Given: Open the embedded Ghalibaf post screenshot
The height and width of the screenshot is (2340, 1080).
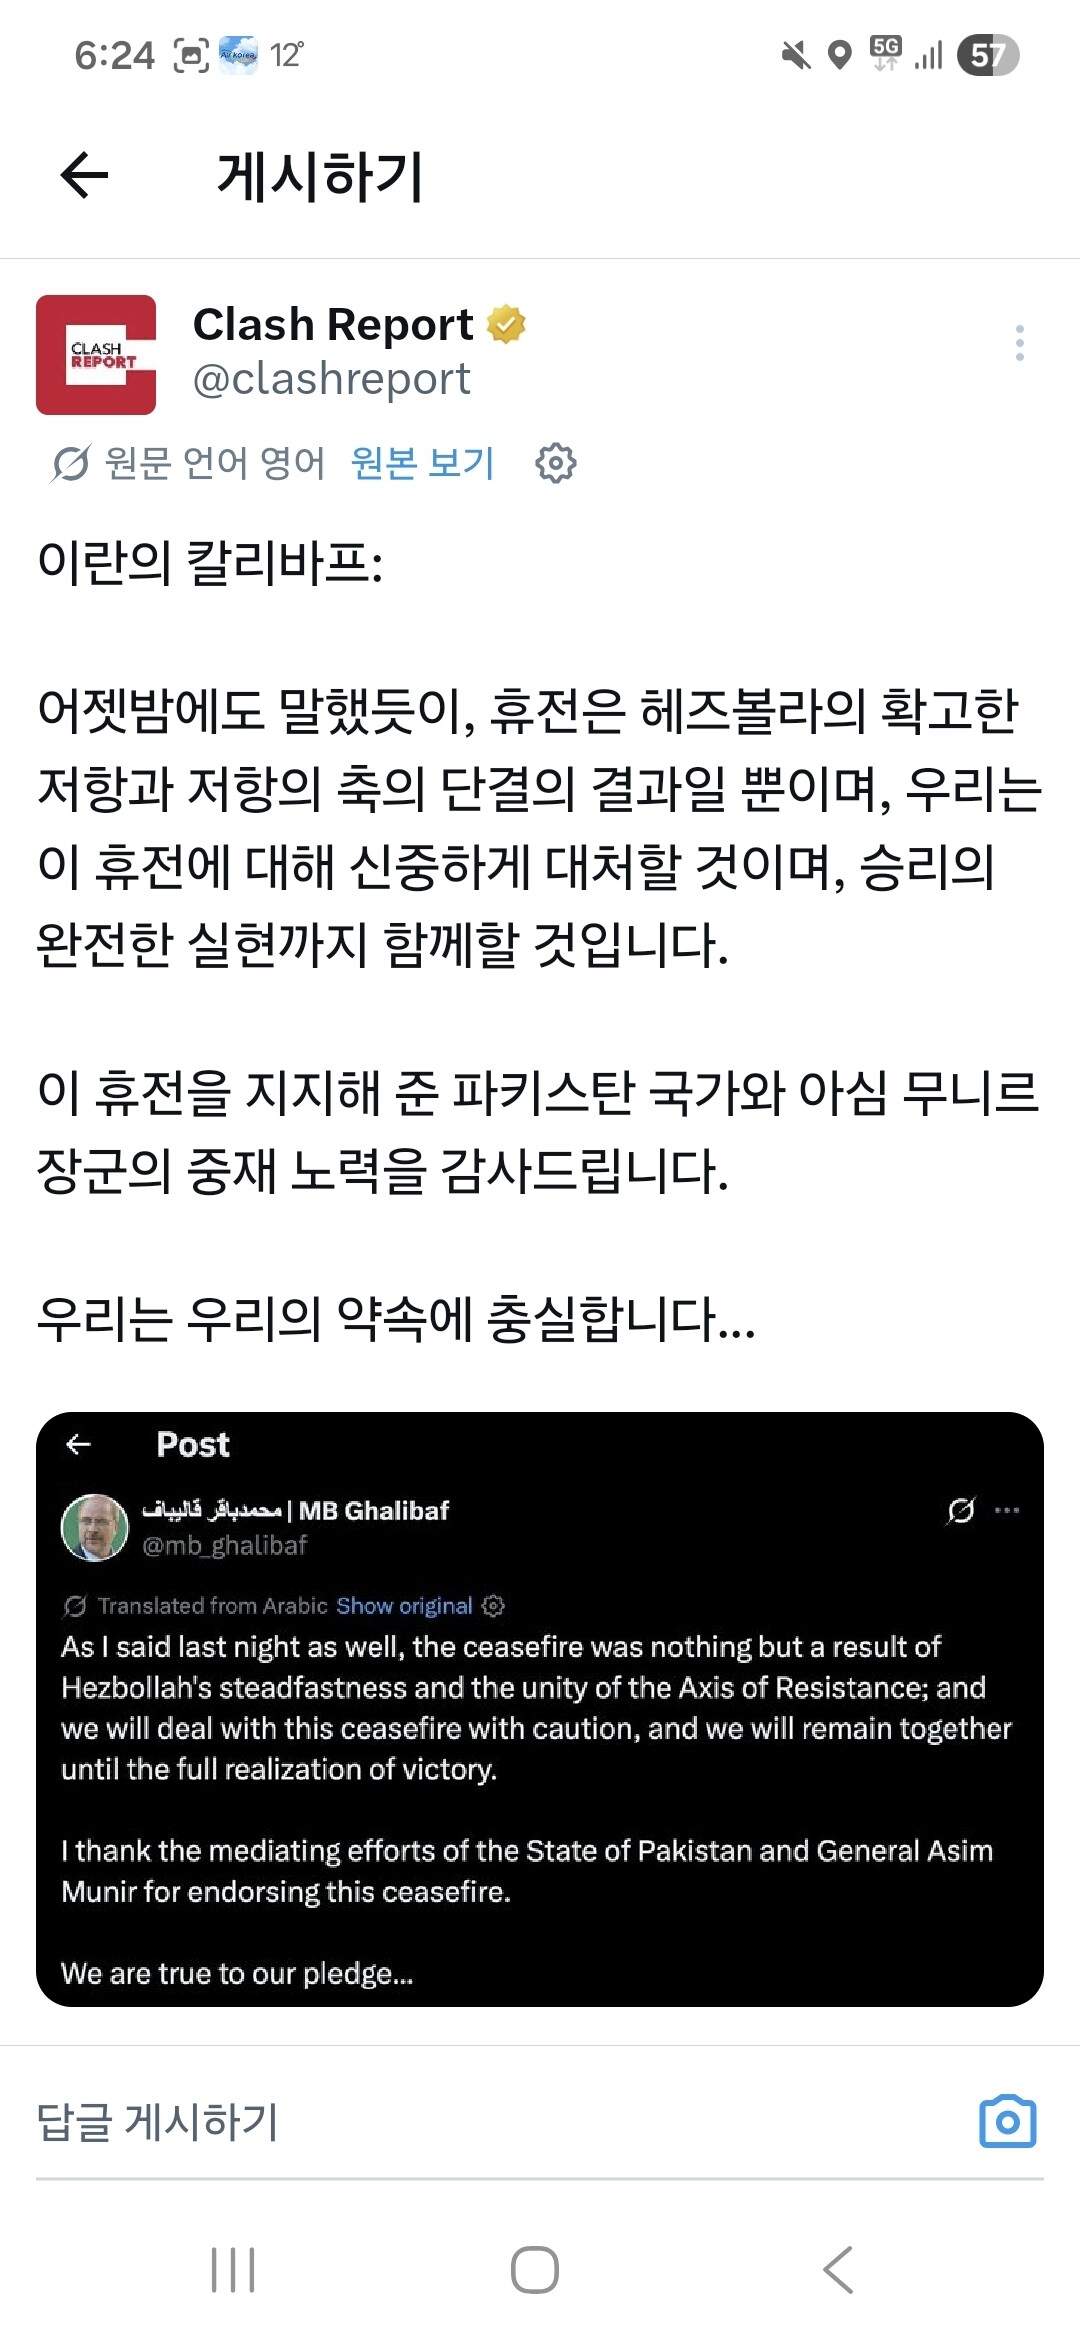Looking at the screenshot, I should point(540,1708).
